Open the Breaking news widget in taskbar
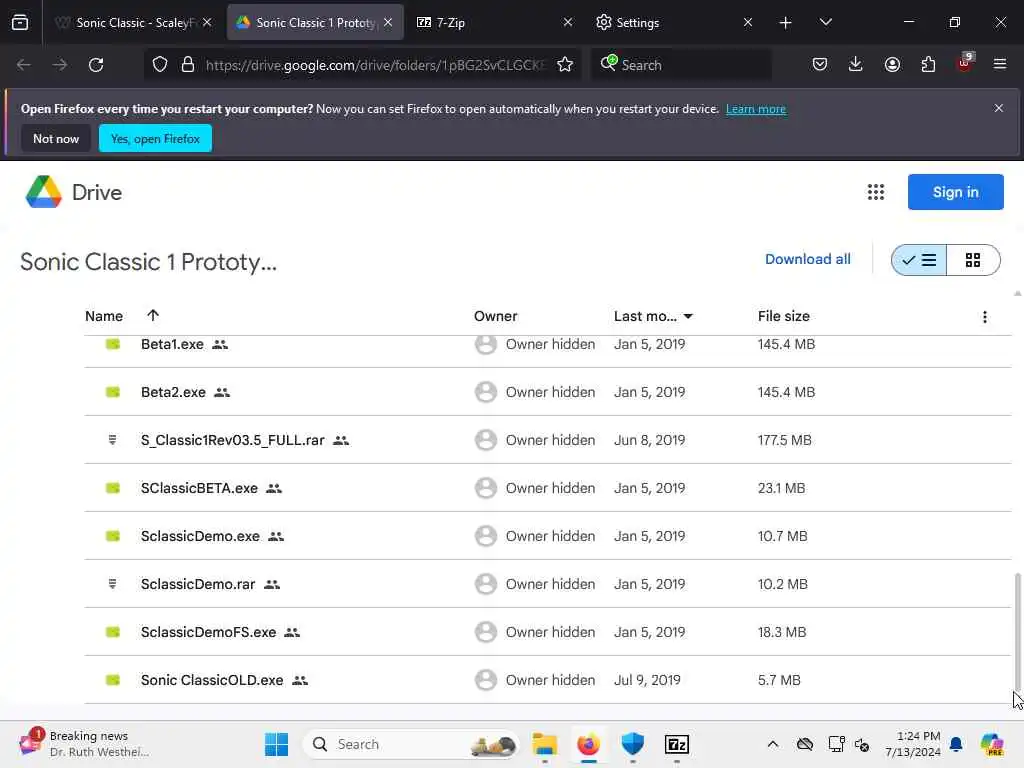1024x768 pixels. 85,744
